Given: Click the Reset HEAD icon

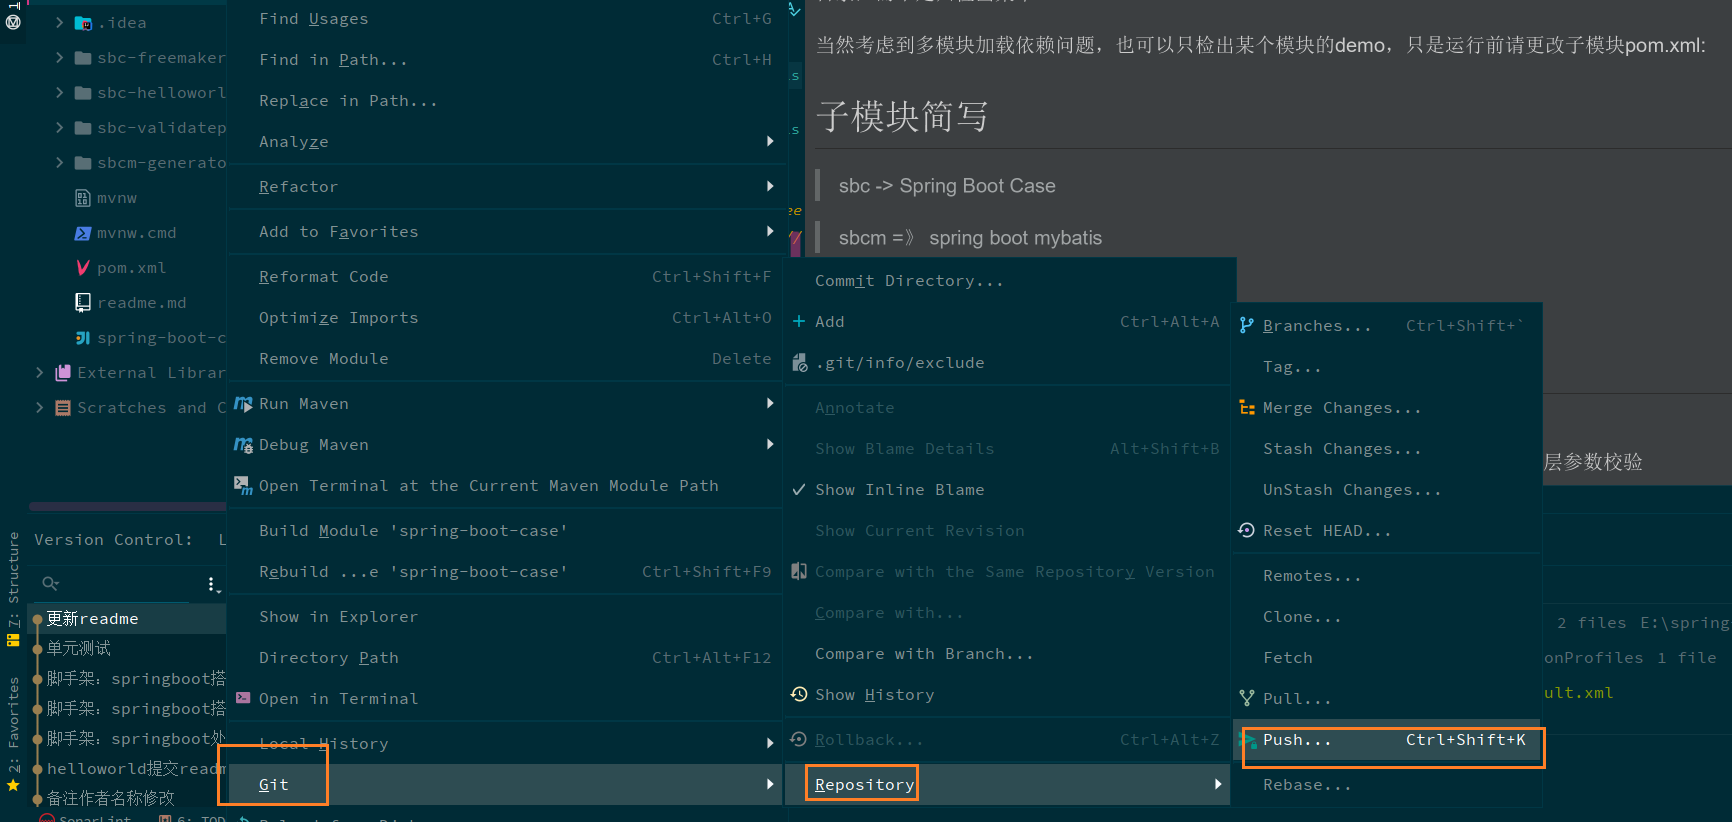Looking at the screenshot, I should click(x=1247, y=531).
